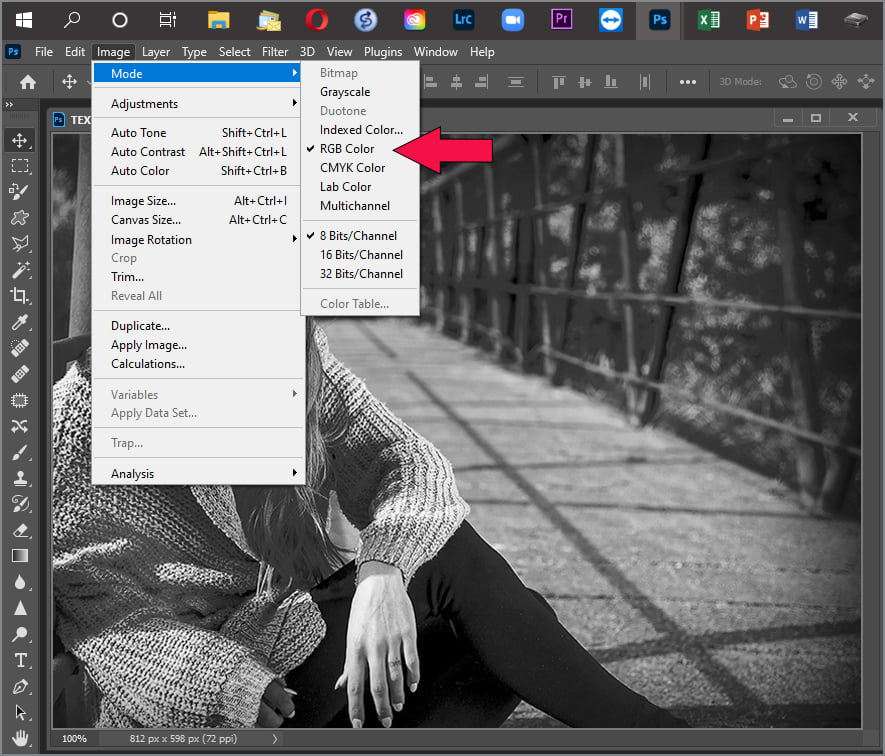Select the Eraser tool

click(x=20, y=530)
